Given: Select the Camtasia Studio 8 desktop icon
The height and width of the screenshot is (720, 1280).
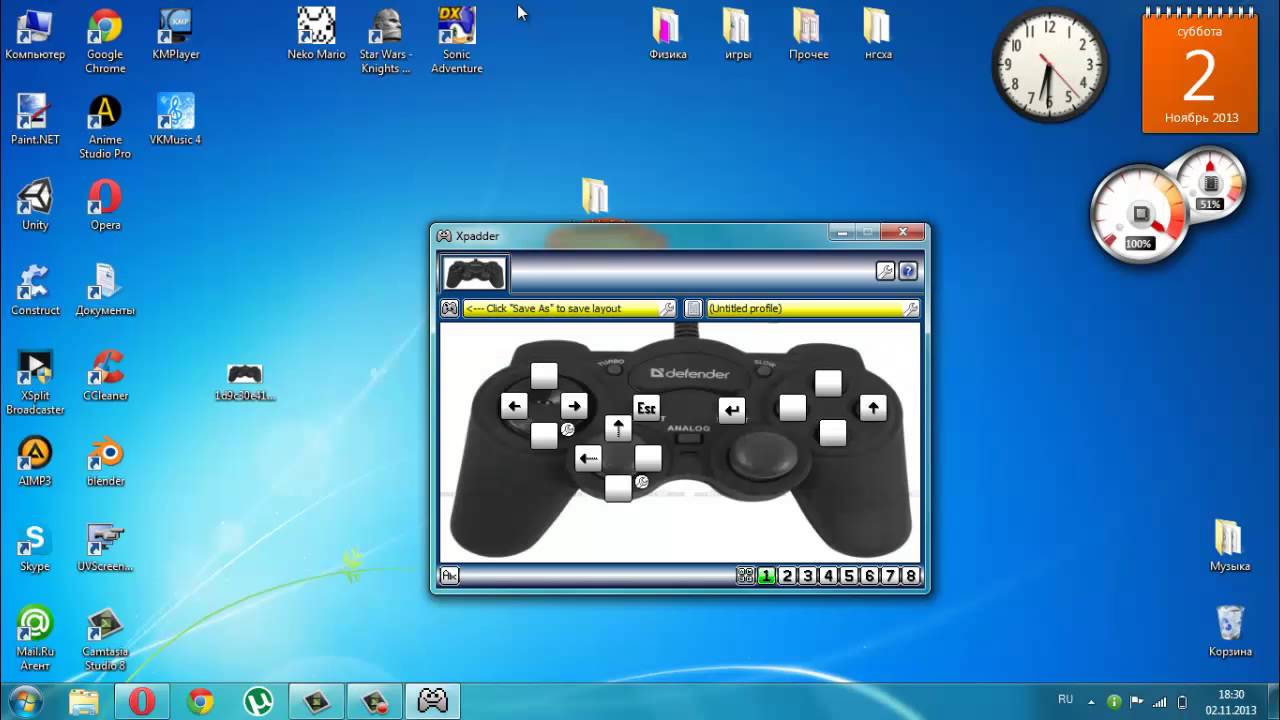Looking at the screenshot, I should point(105,639).
